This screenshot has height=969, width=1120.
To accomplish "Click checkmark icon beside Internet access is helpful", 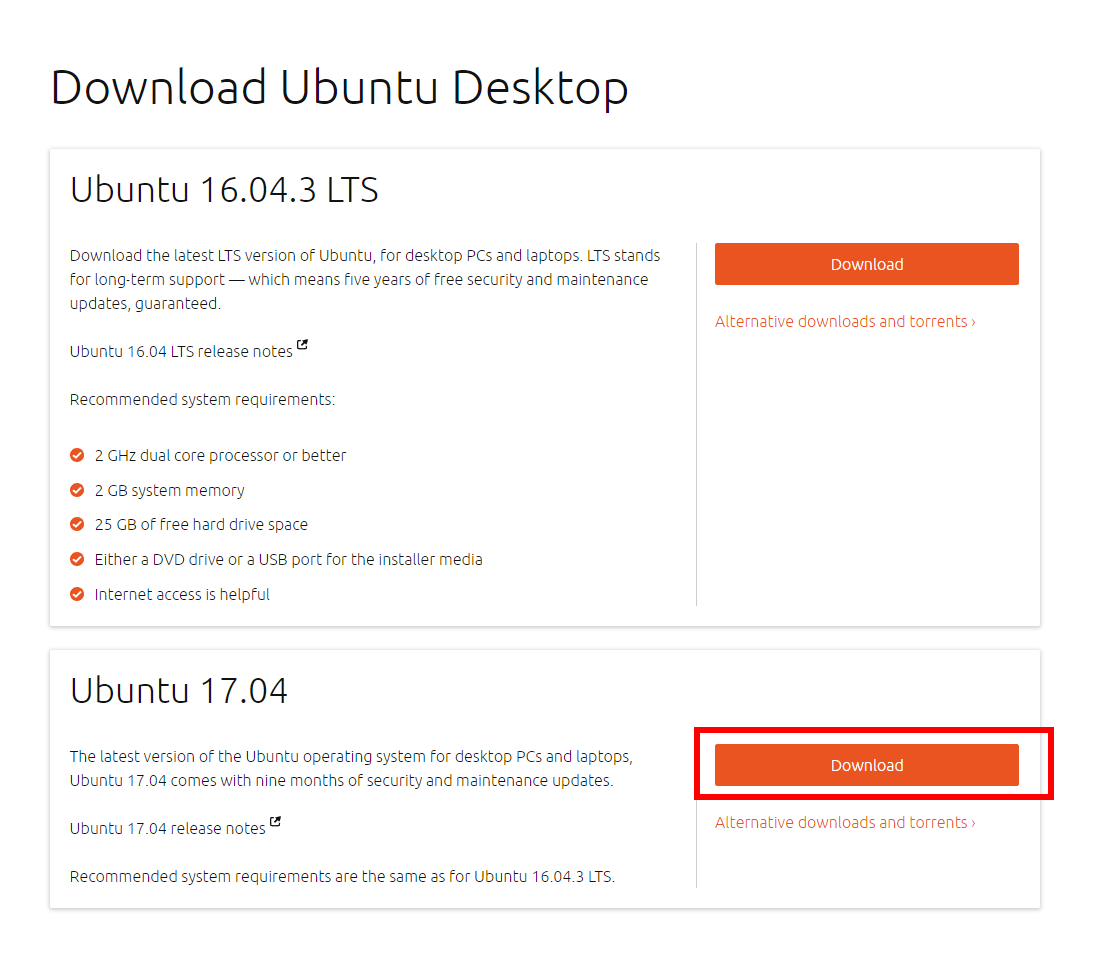I will [x=77, y=594].
